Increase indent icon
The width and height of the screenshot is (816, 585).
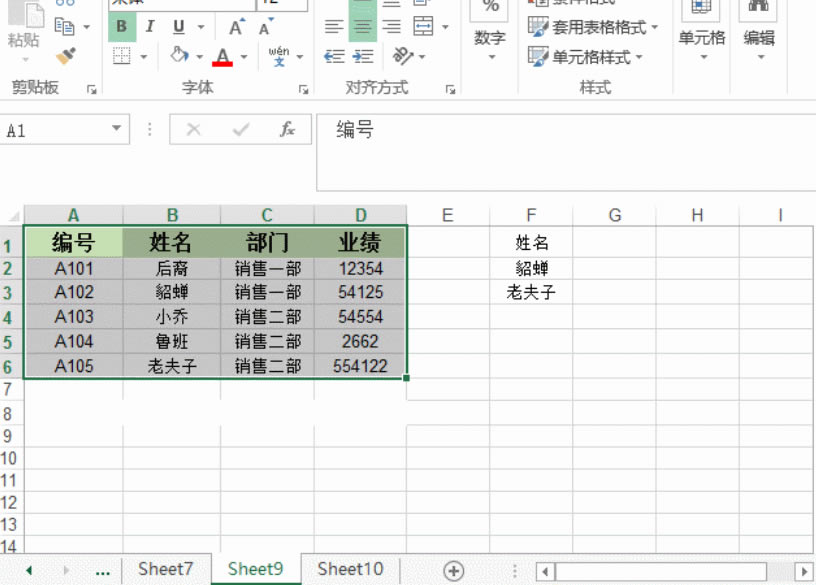pyautogui.click(x=363, y=56)
